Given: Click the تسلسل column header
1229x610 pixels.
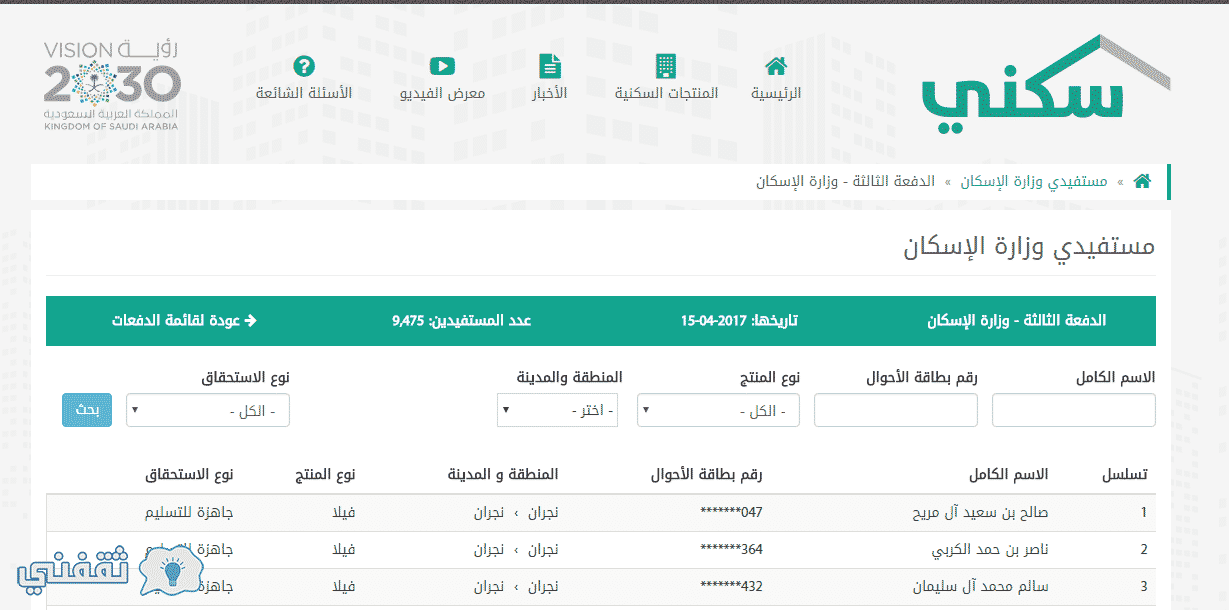Looking at the screenshot, I should tap(1124, 474).
